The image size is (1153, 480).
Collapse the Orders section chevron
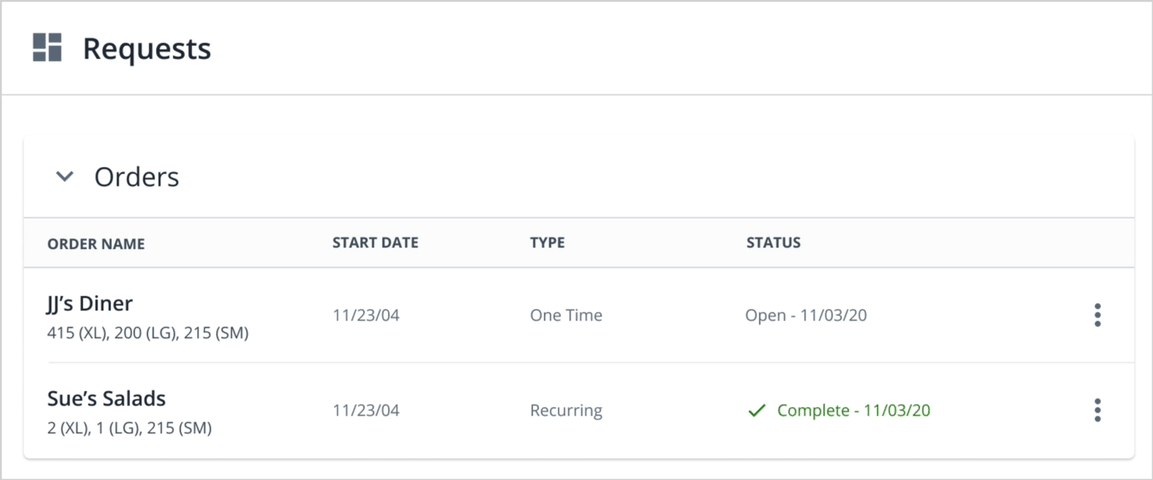[x=65, y=177]
